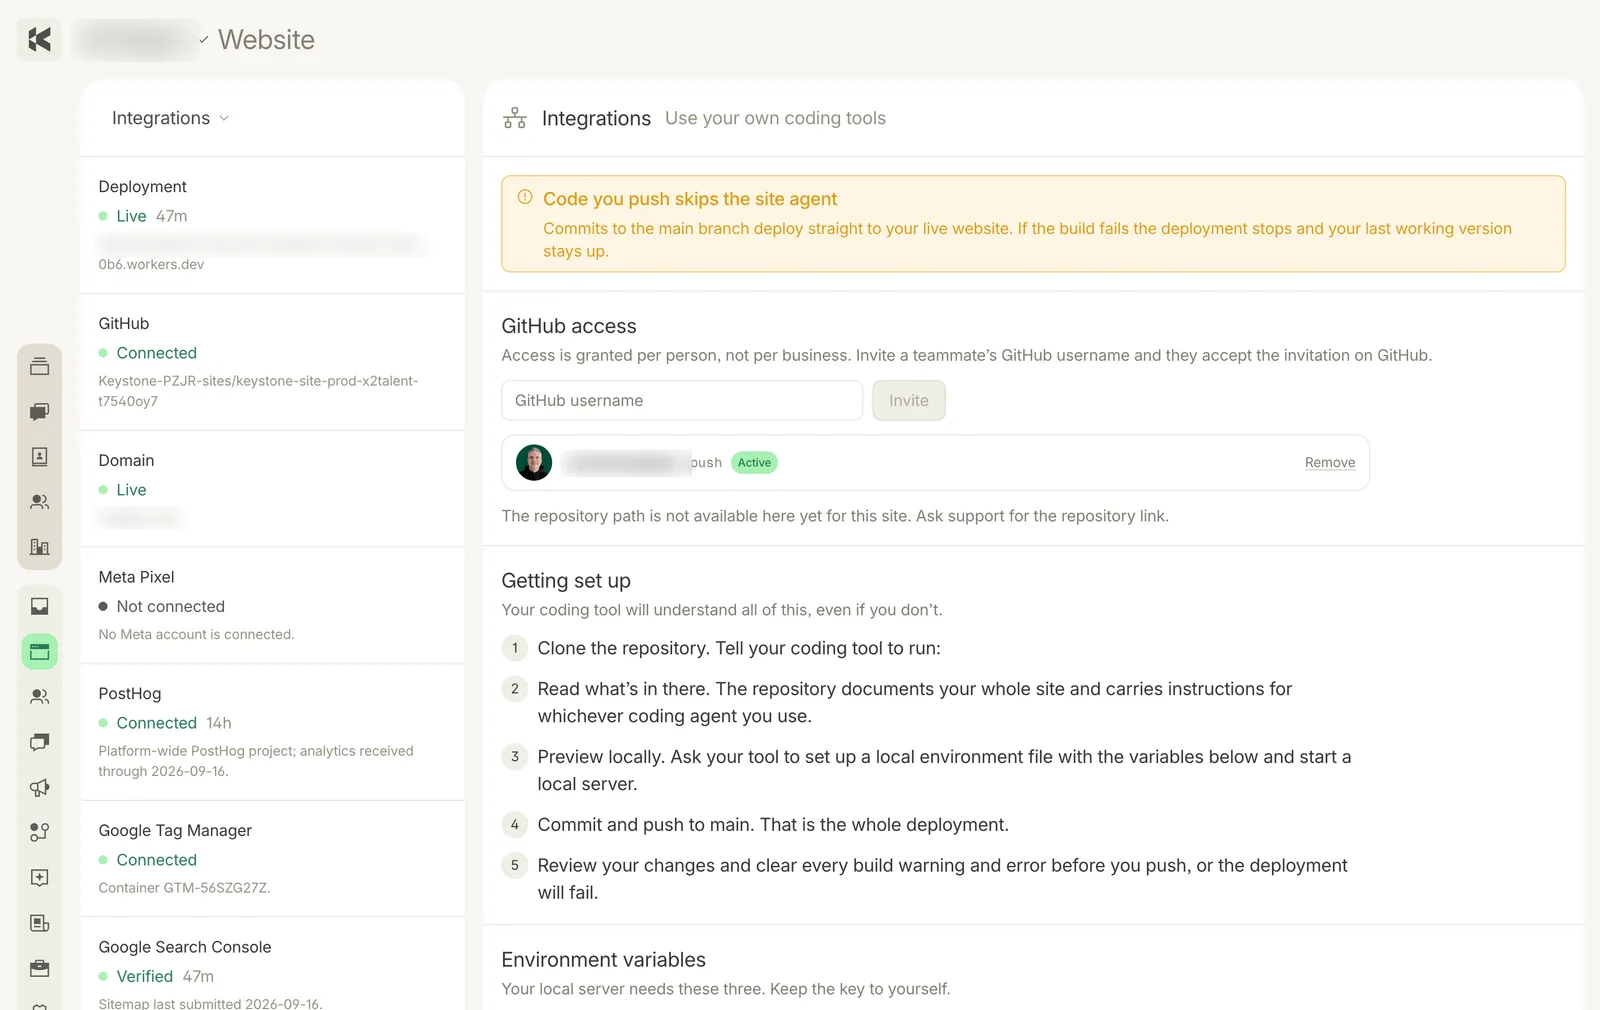Viewport: 1600px width, 1010px height.
Task: Click the Invite button
Action: [909, 400]
